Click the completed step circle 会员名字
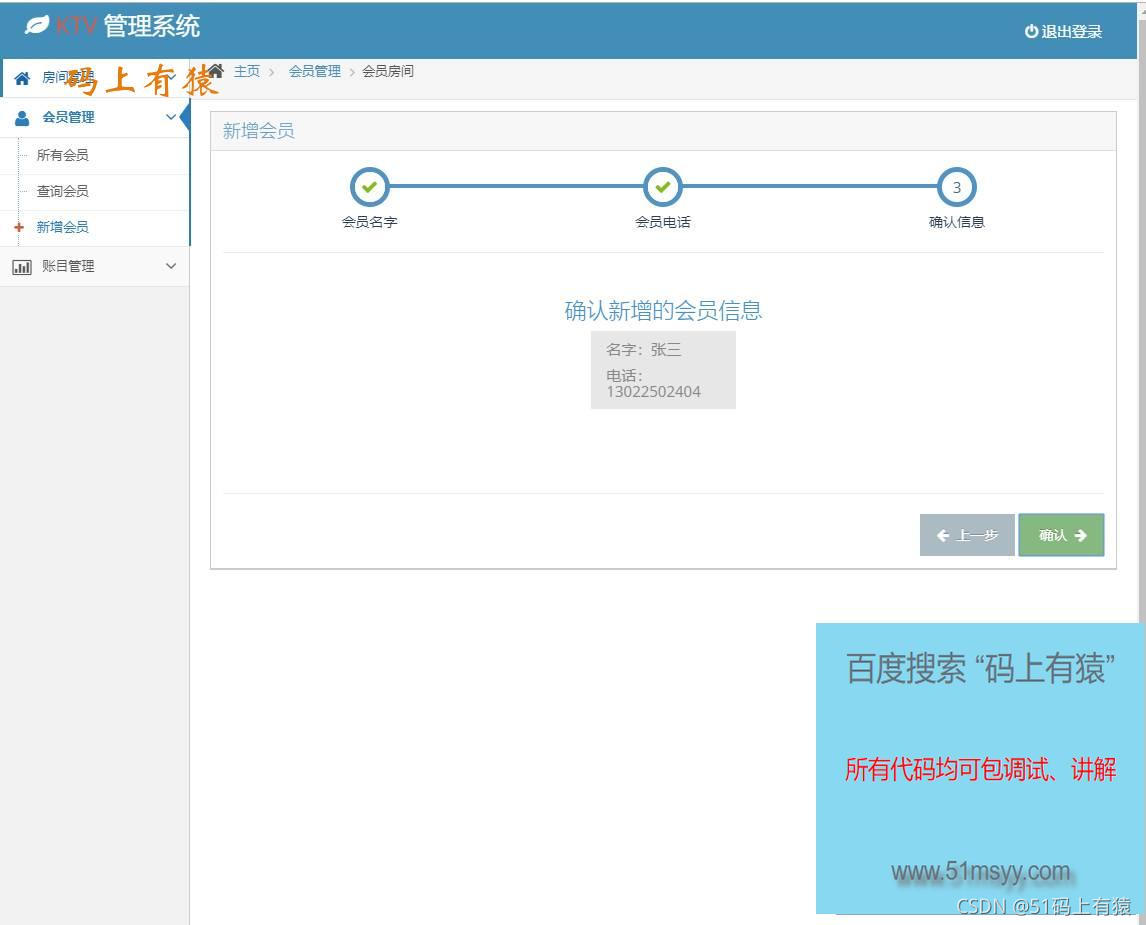Screen dimensions: 1146x925 [x=369, y=187]
